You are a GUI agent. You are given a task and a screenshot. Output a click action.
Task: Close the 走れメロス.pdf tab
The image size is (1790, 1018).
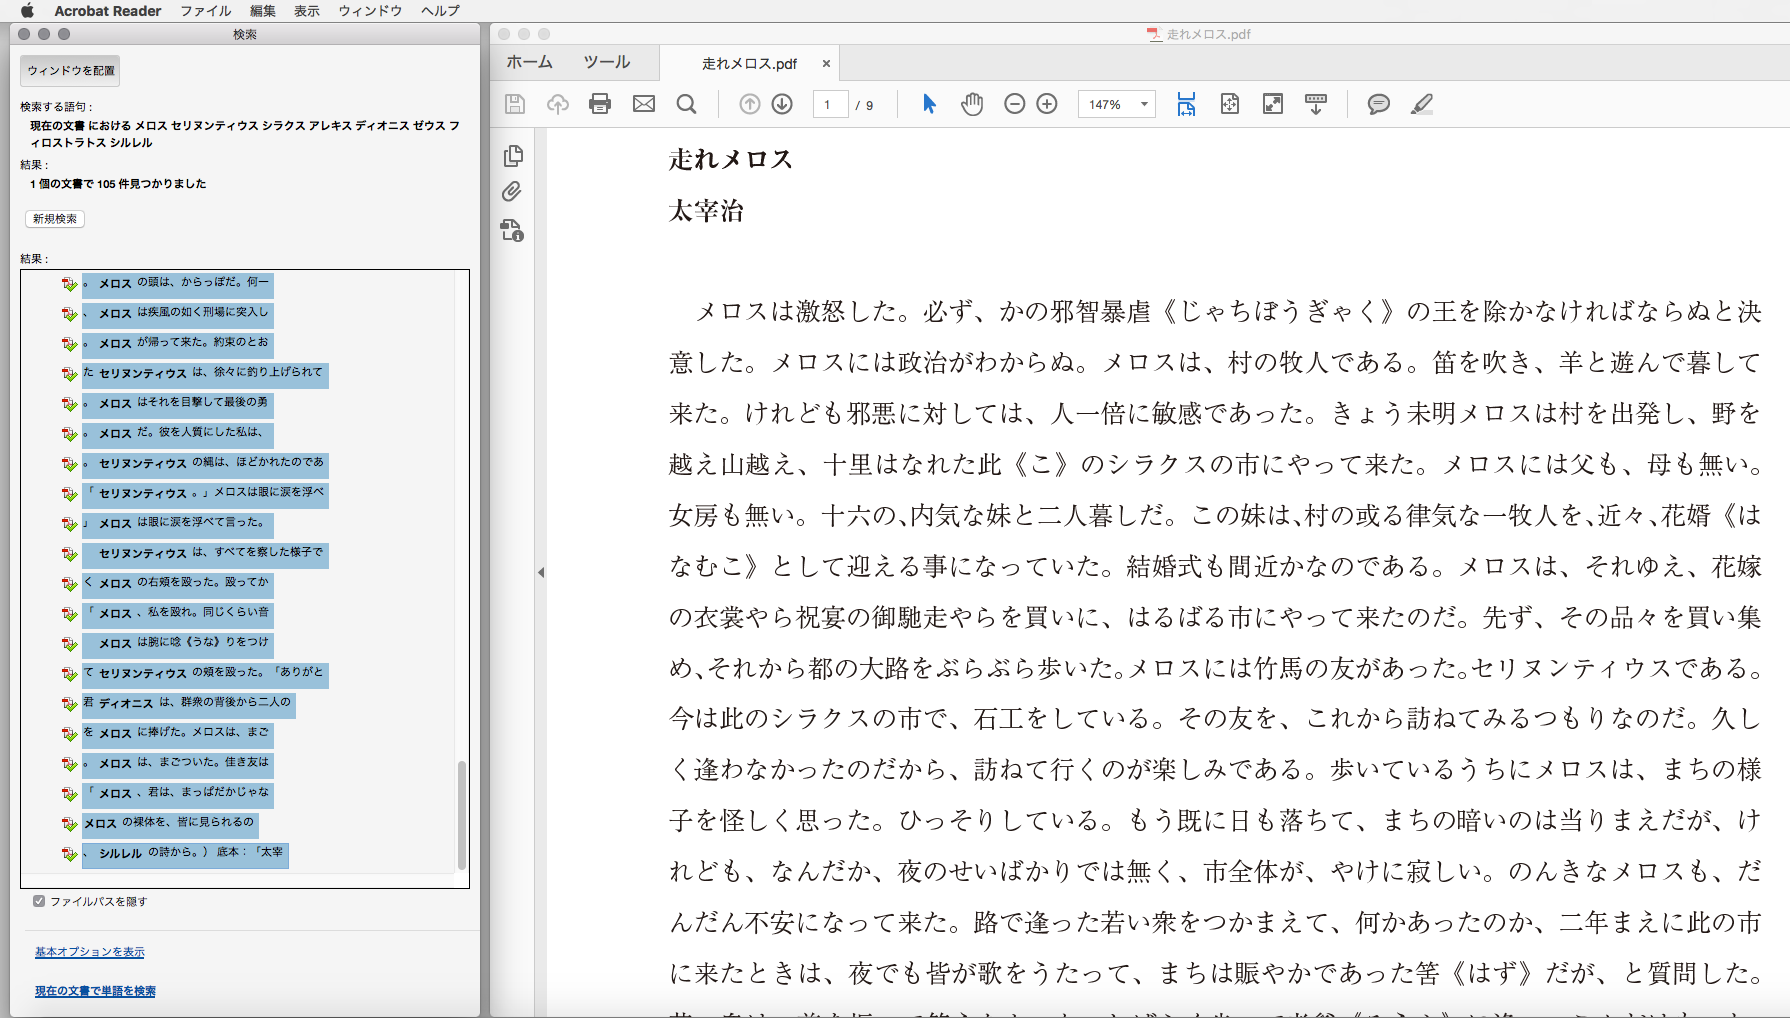(x=826, y=63)
